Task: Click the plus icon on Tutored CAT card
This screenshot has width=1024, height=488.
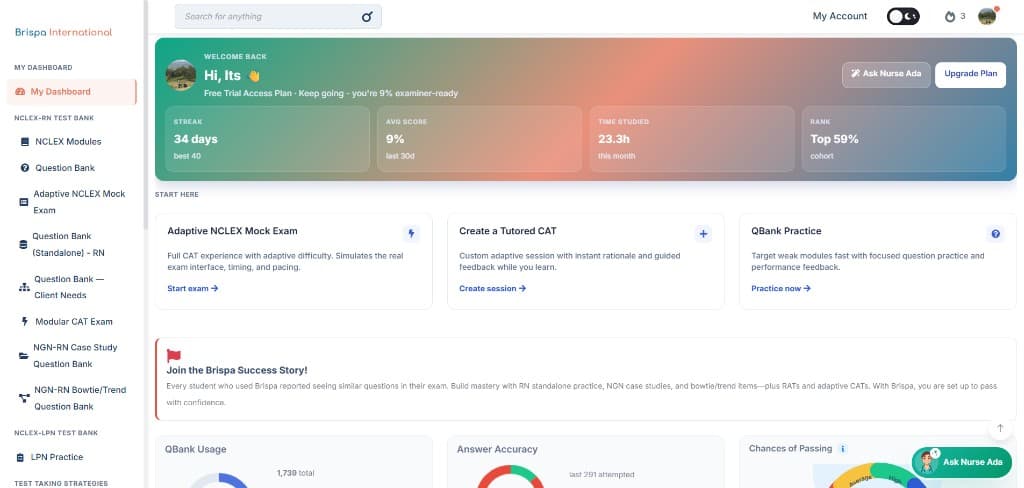Action: [x=703, y=234]
